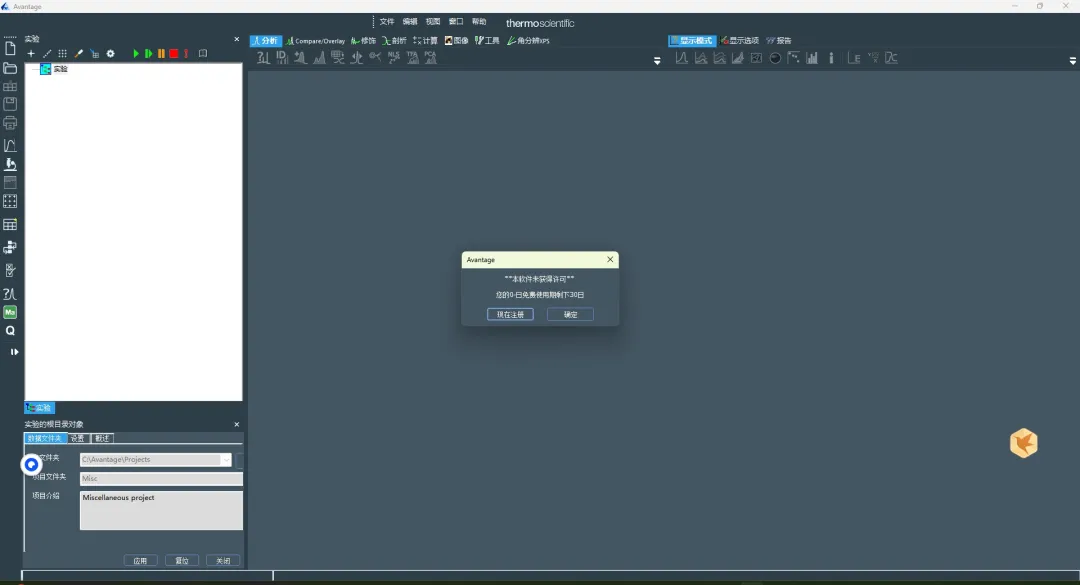Confirm the license dialog with 确定
The width and height of the screenshot is (1080, 585).
click(570, 314)
